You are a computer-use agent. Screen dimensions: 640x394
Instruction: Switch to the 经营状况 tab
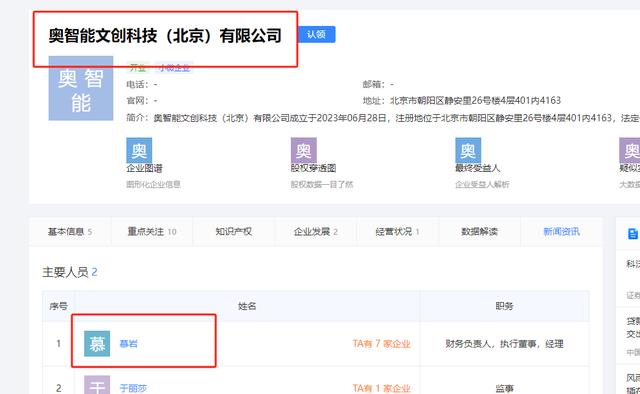(x=398, y=232)
